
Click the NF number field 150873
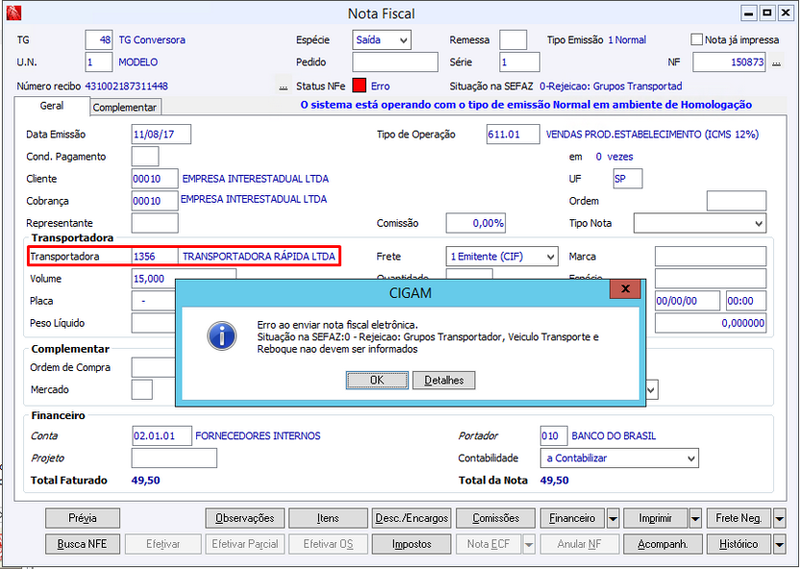pyautogui.click(x=729, y=62)
